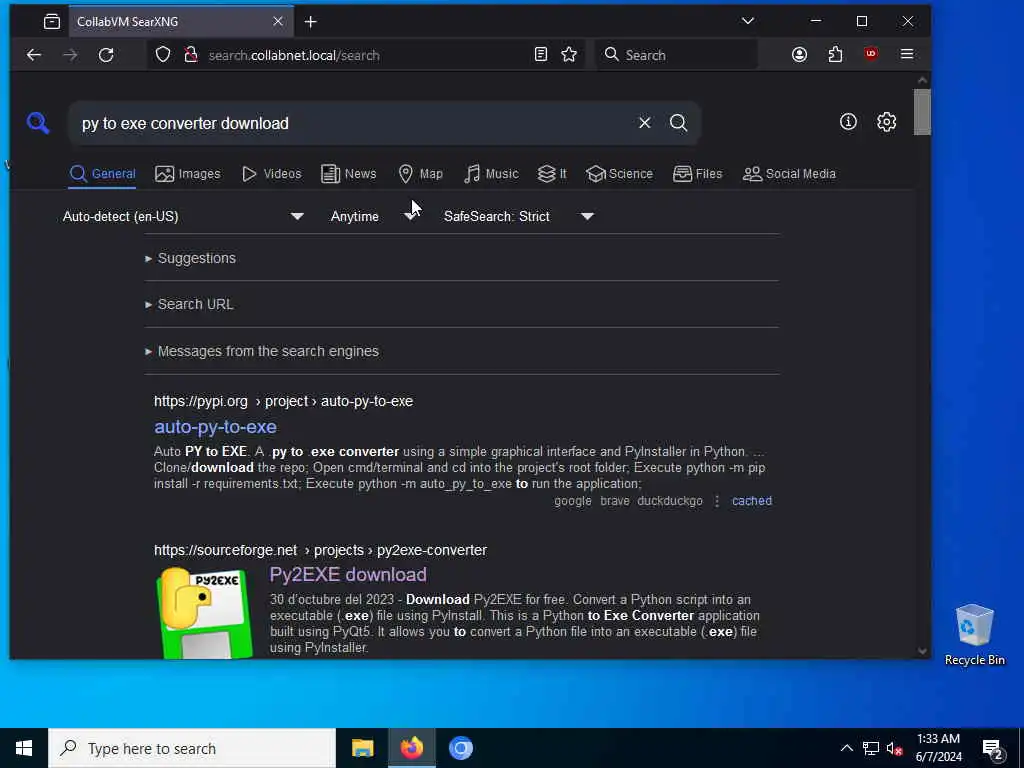Submit search with the magnifier button

tap(679, 123)
